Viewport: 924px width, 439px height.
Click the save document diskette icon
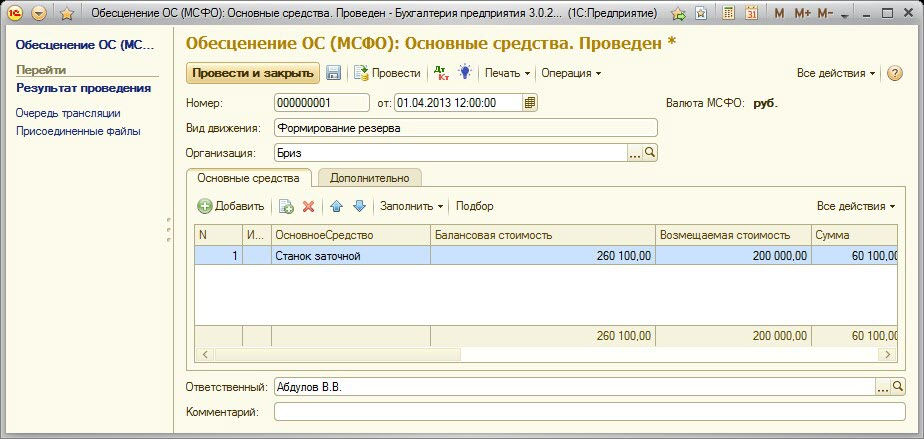pyautogui.click(x=334, y=73)
